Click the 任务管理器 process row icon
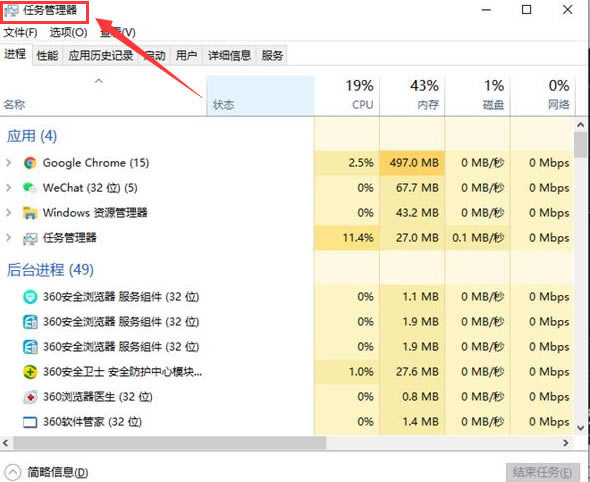The width and height of the screenshot is (590, 482). pos(30,238)
